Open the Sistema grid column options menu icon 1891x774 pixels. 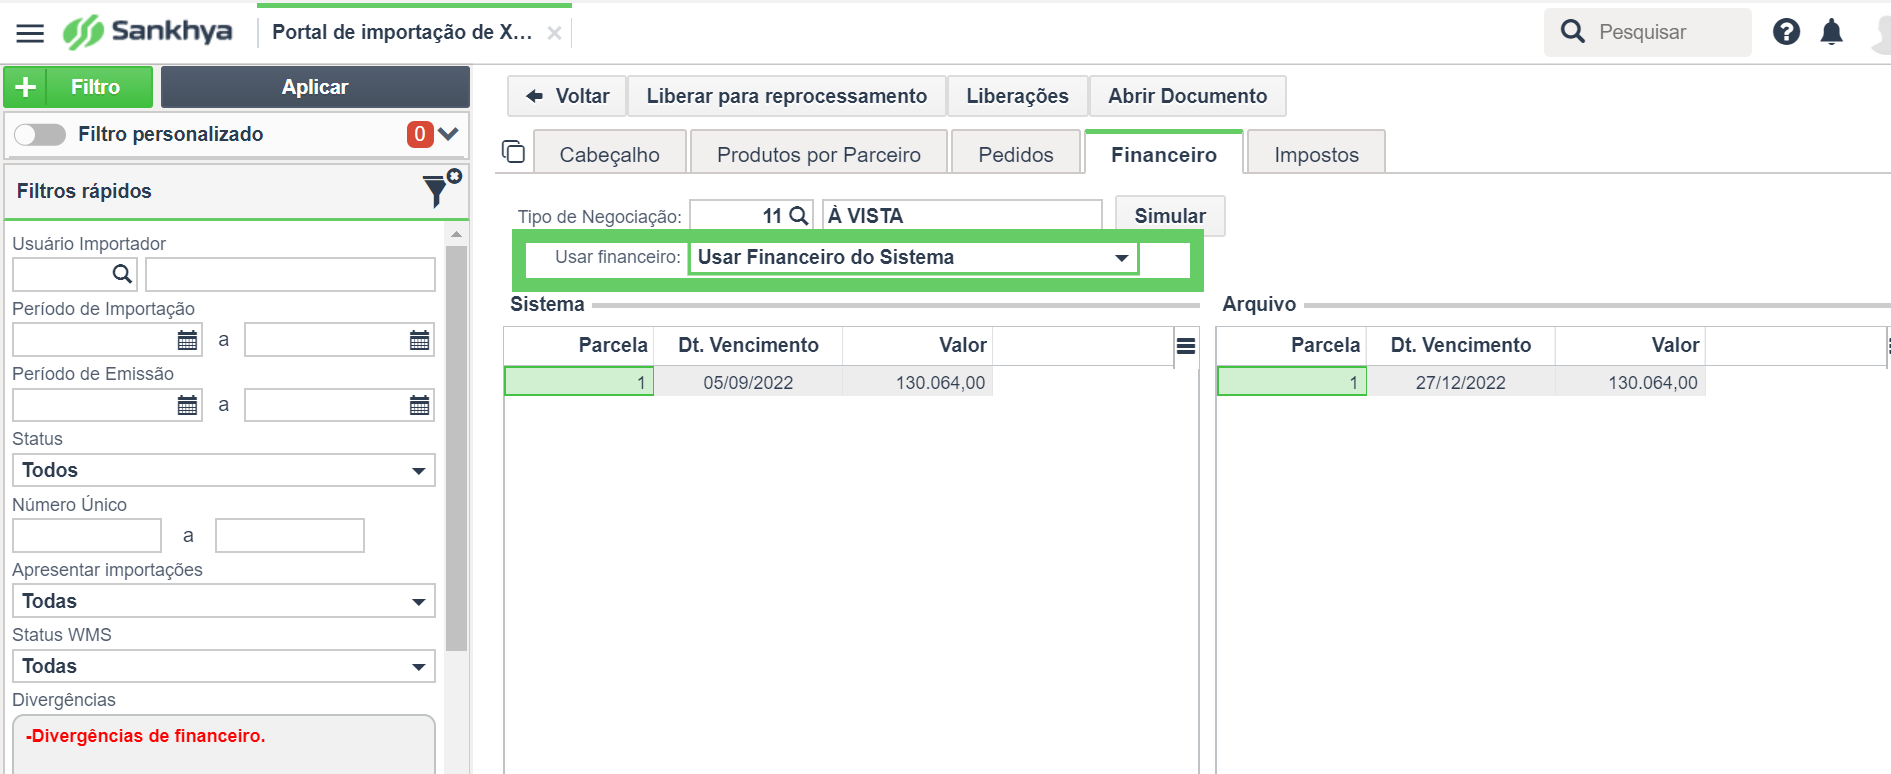pyautogui.click(x=1186, y=346)
